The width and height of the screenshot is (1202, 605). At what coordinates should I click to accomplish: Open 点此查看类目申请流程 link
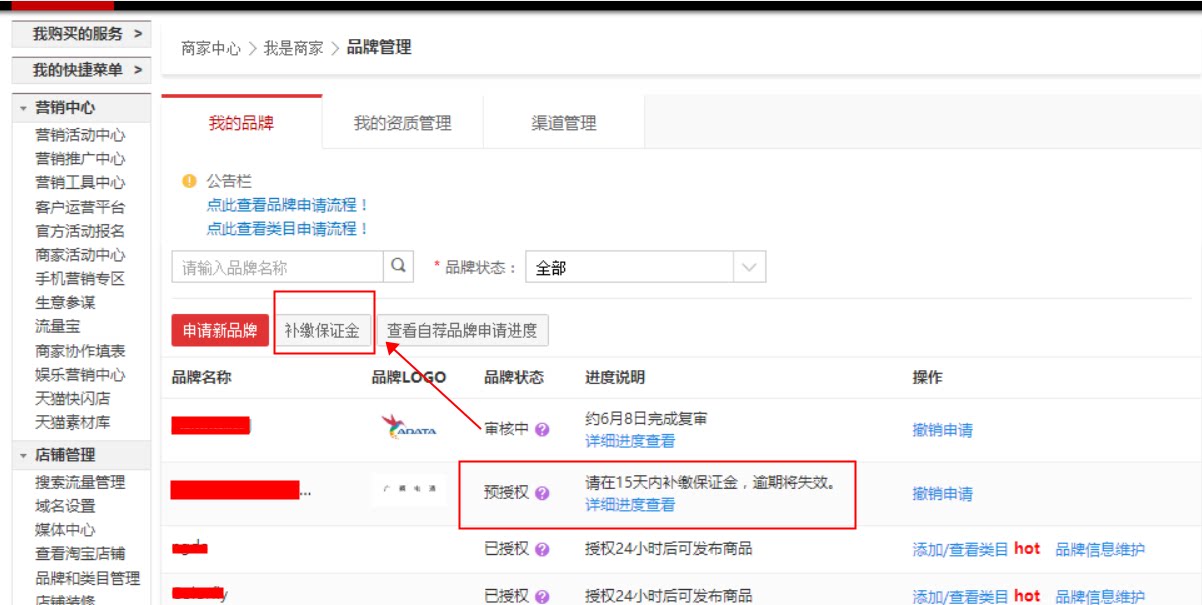tap(287, 228)
